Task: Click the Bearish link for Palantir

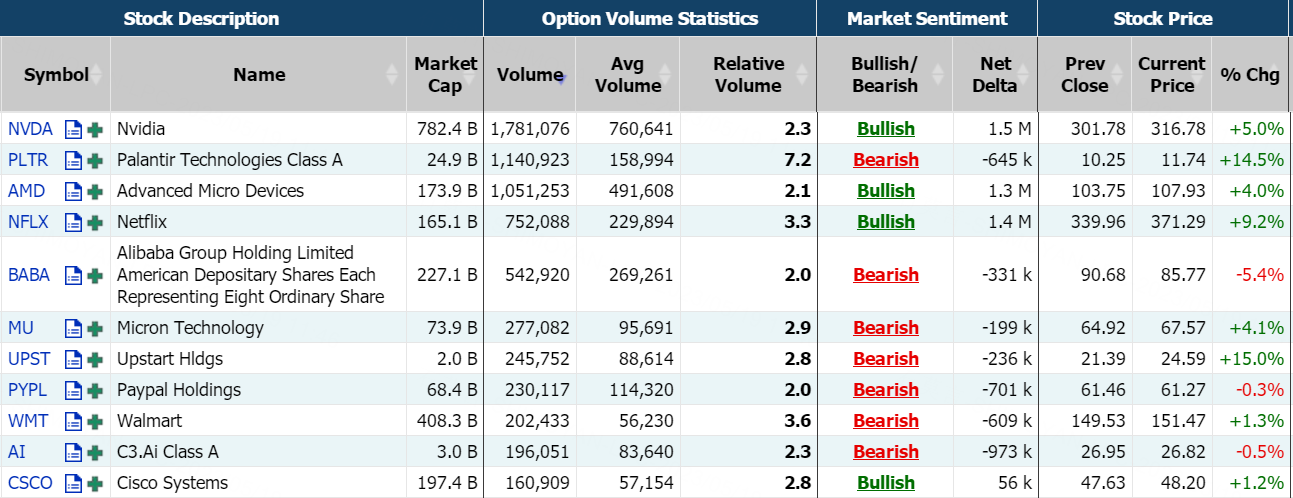Action: pyautogui.click(x=885, y=160)
